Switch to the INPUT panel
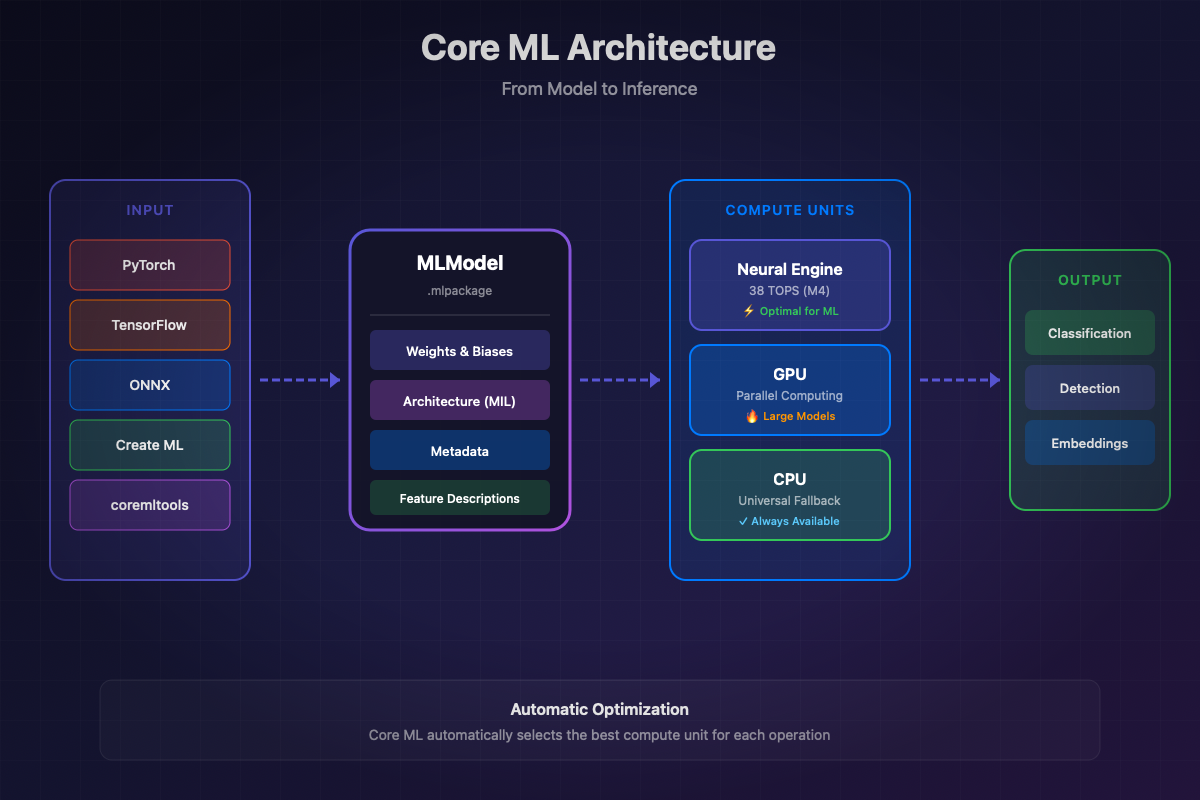The height and width of the screenshot is (800, 1200). pos(150,210)
